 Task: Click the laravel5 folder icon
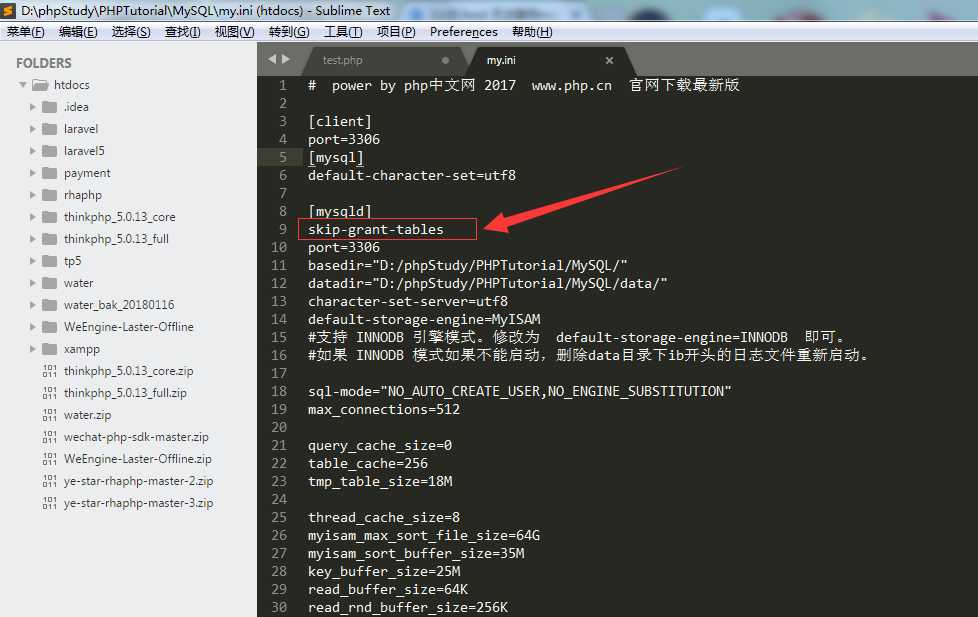click(50, 151)
